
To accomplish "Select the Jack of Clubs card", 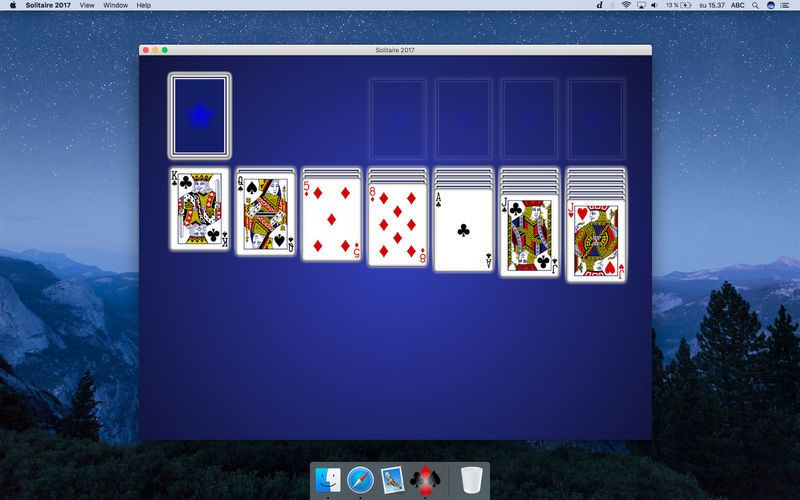I will [530, 235].
